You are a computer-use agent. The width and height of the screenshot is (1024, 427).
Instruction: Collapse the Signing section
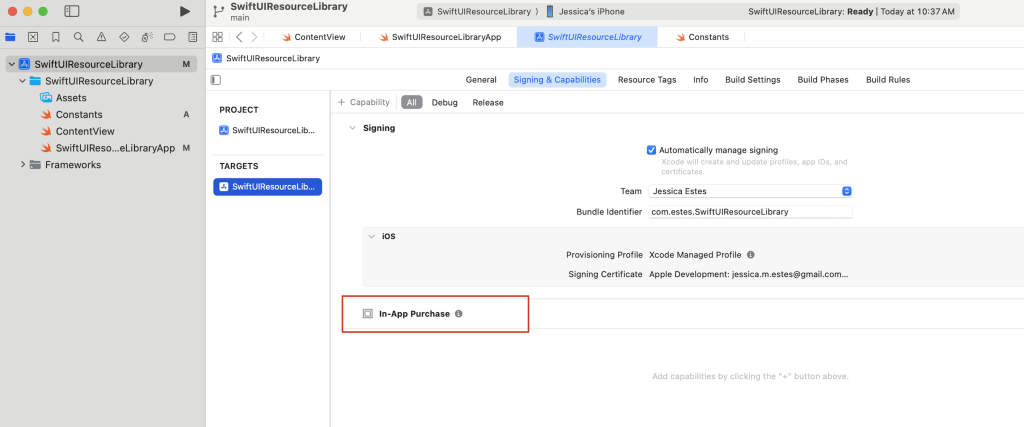click(x=353, y=128)
